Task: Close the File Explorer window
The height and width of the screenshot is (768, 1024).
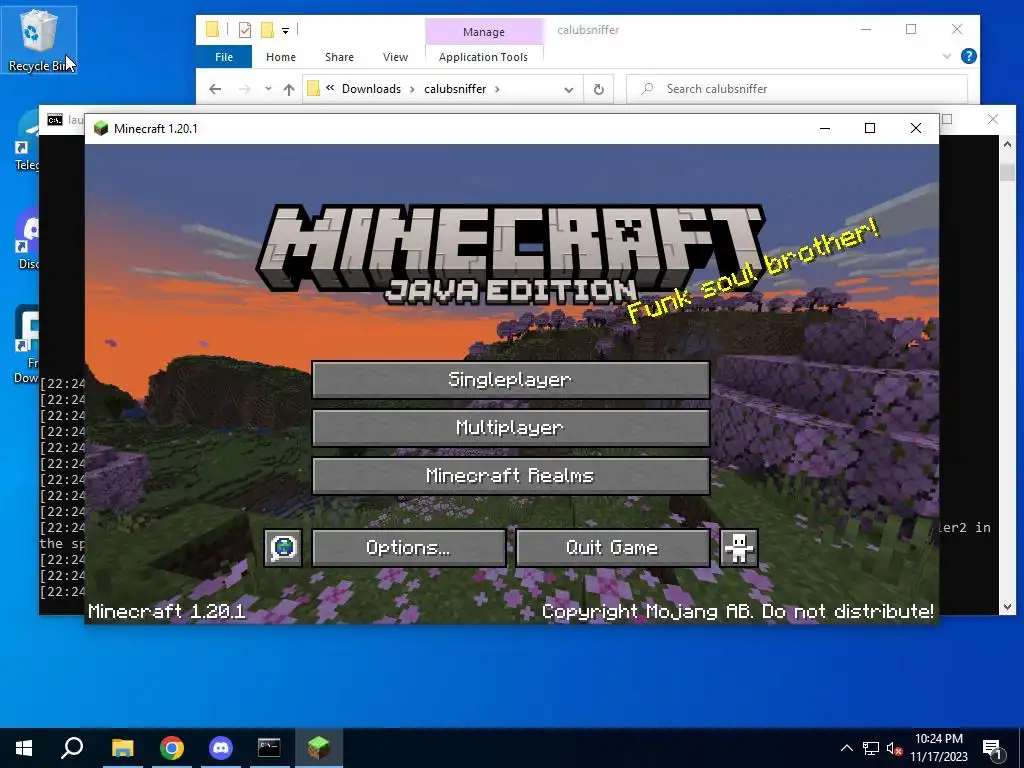Action: pos(957,29)
